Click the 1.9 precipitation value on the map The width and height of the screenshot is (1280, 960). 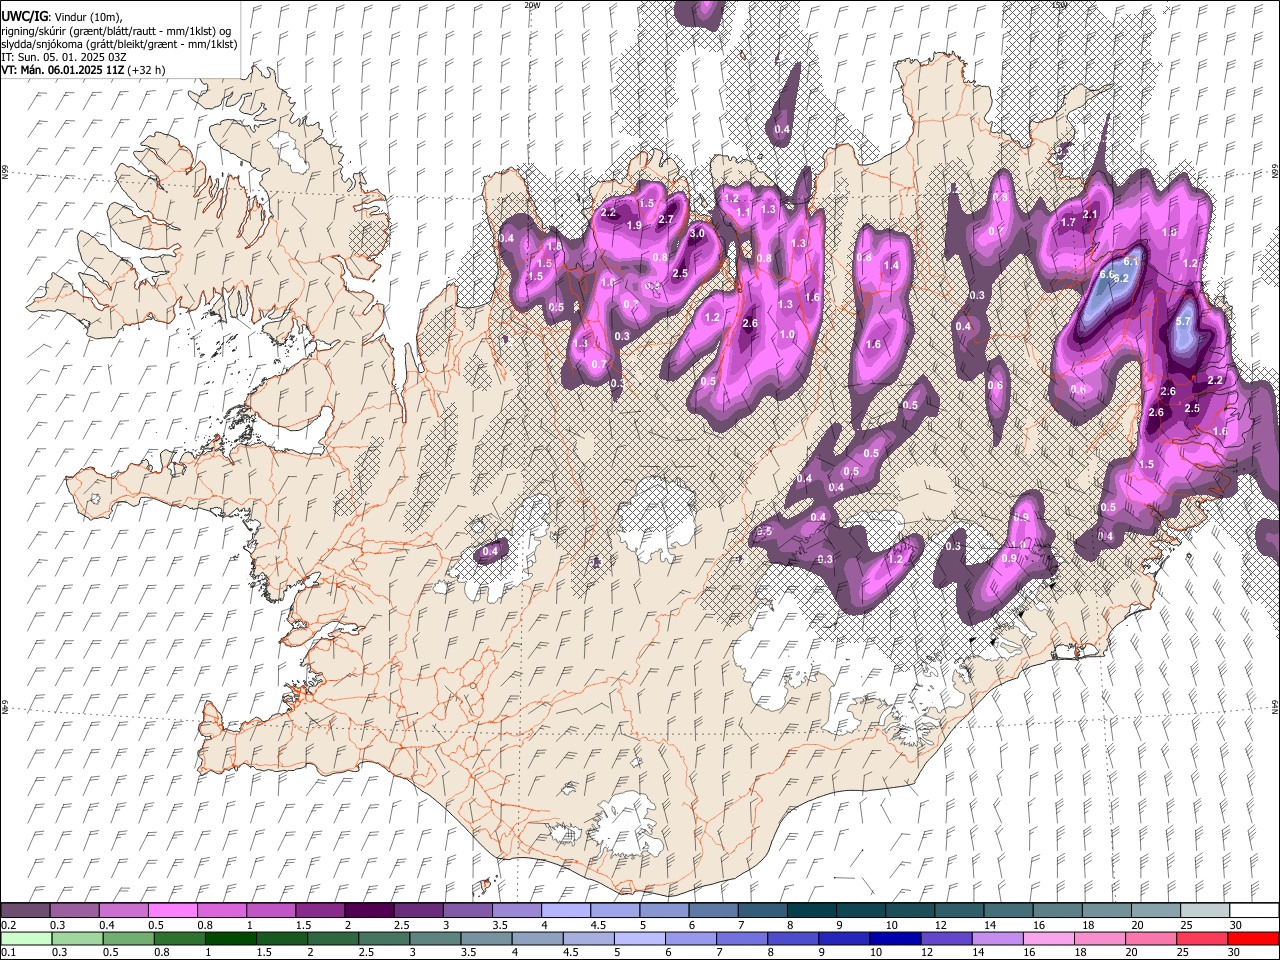(634, 226)
